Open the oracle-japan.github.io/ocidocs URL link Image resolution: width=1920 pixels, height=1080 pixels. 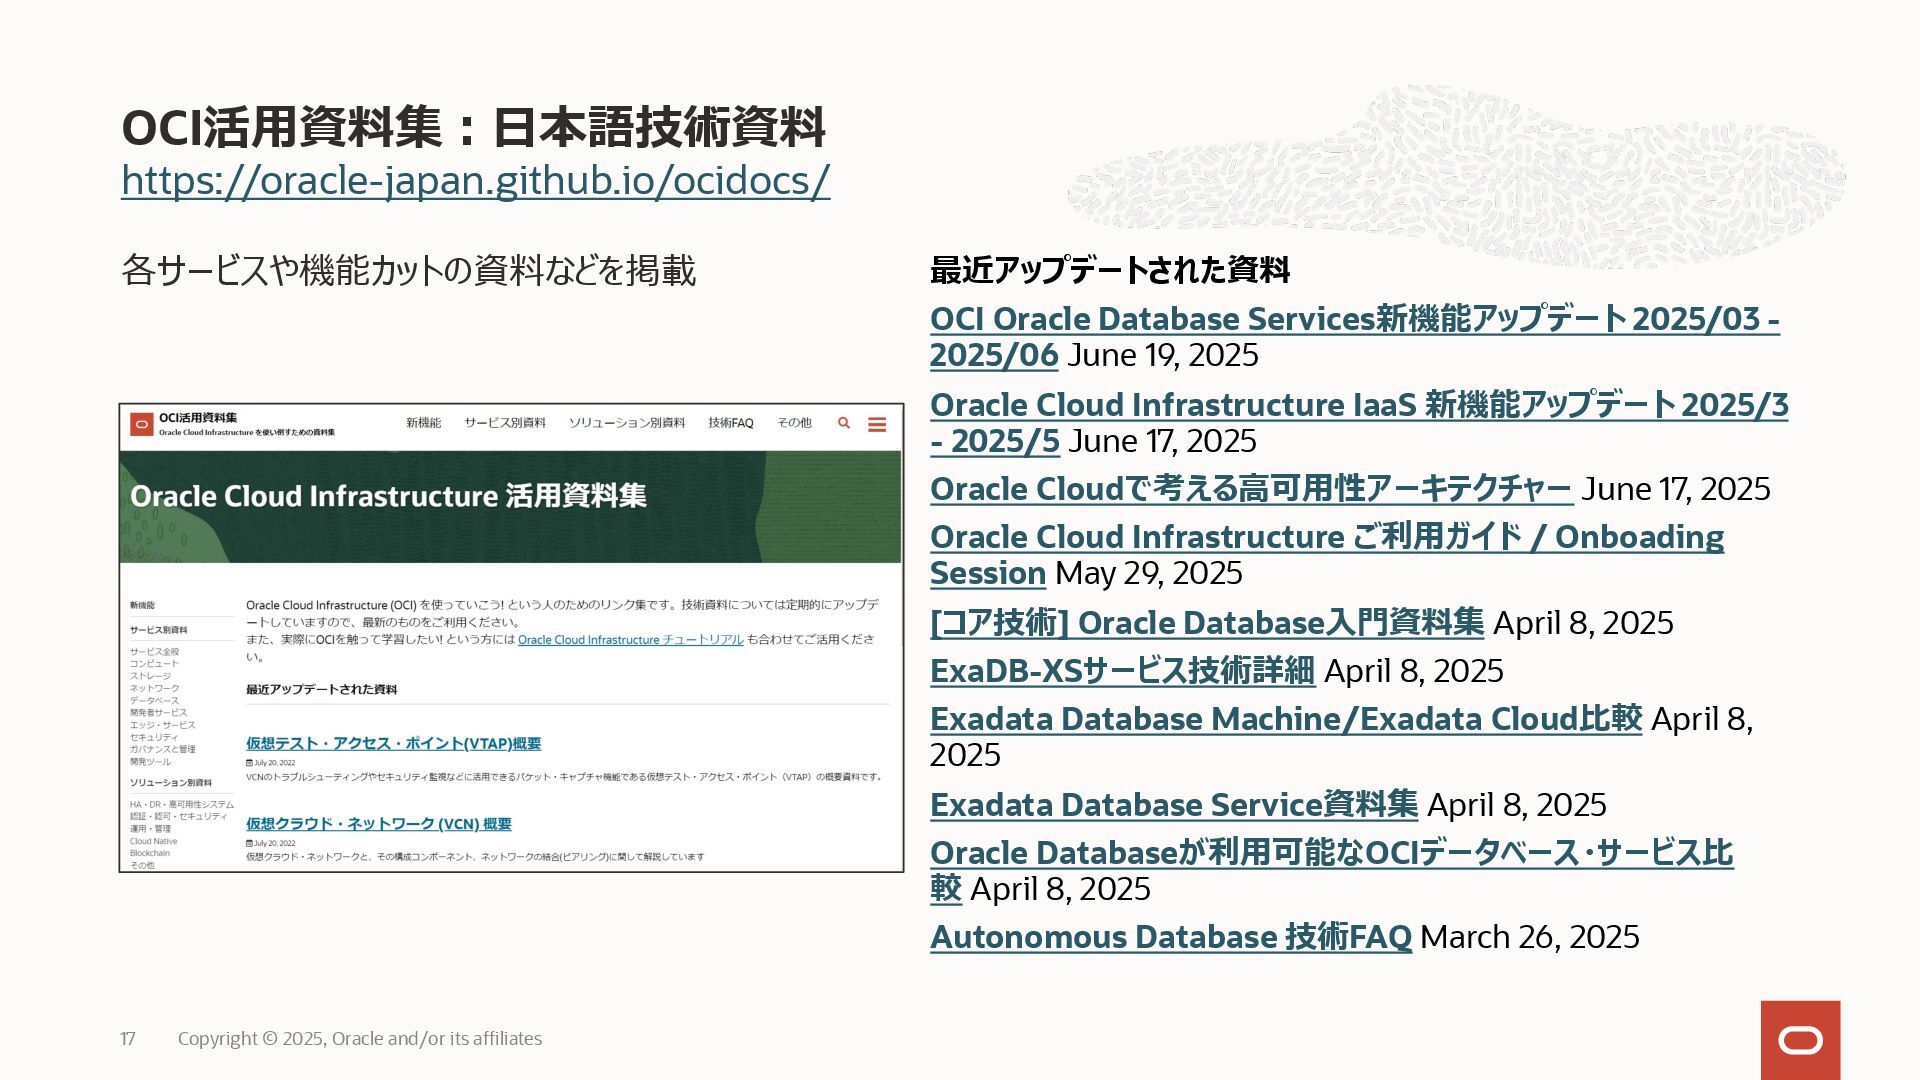(476, 180)
